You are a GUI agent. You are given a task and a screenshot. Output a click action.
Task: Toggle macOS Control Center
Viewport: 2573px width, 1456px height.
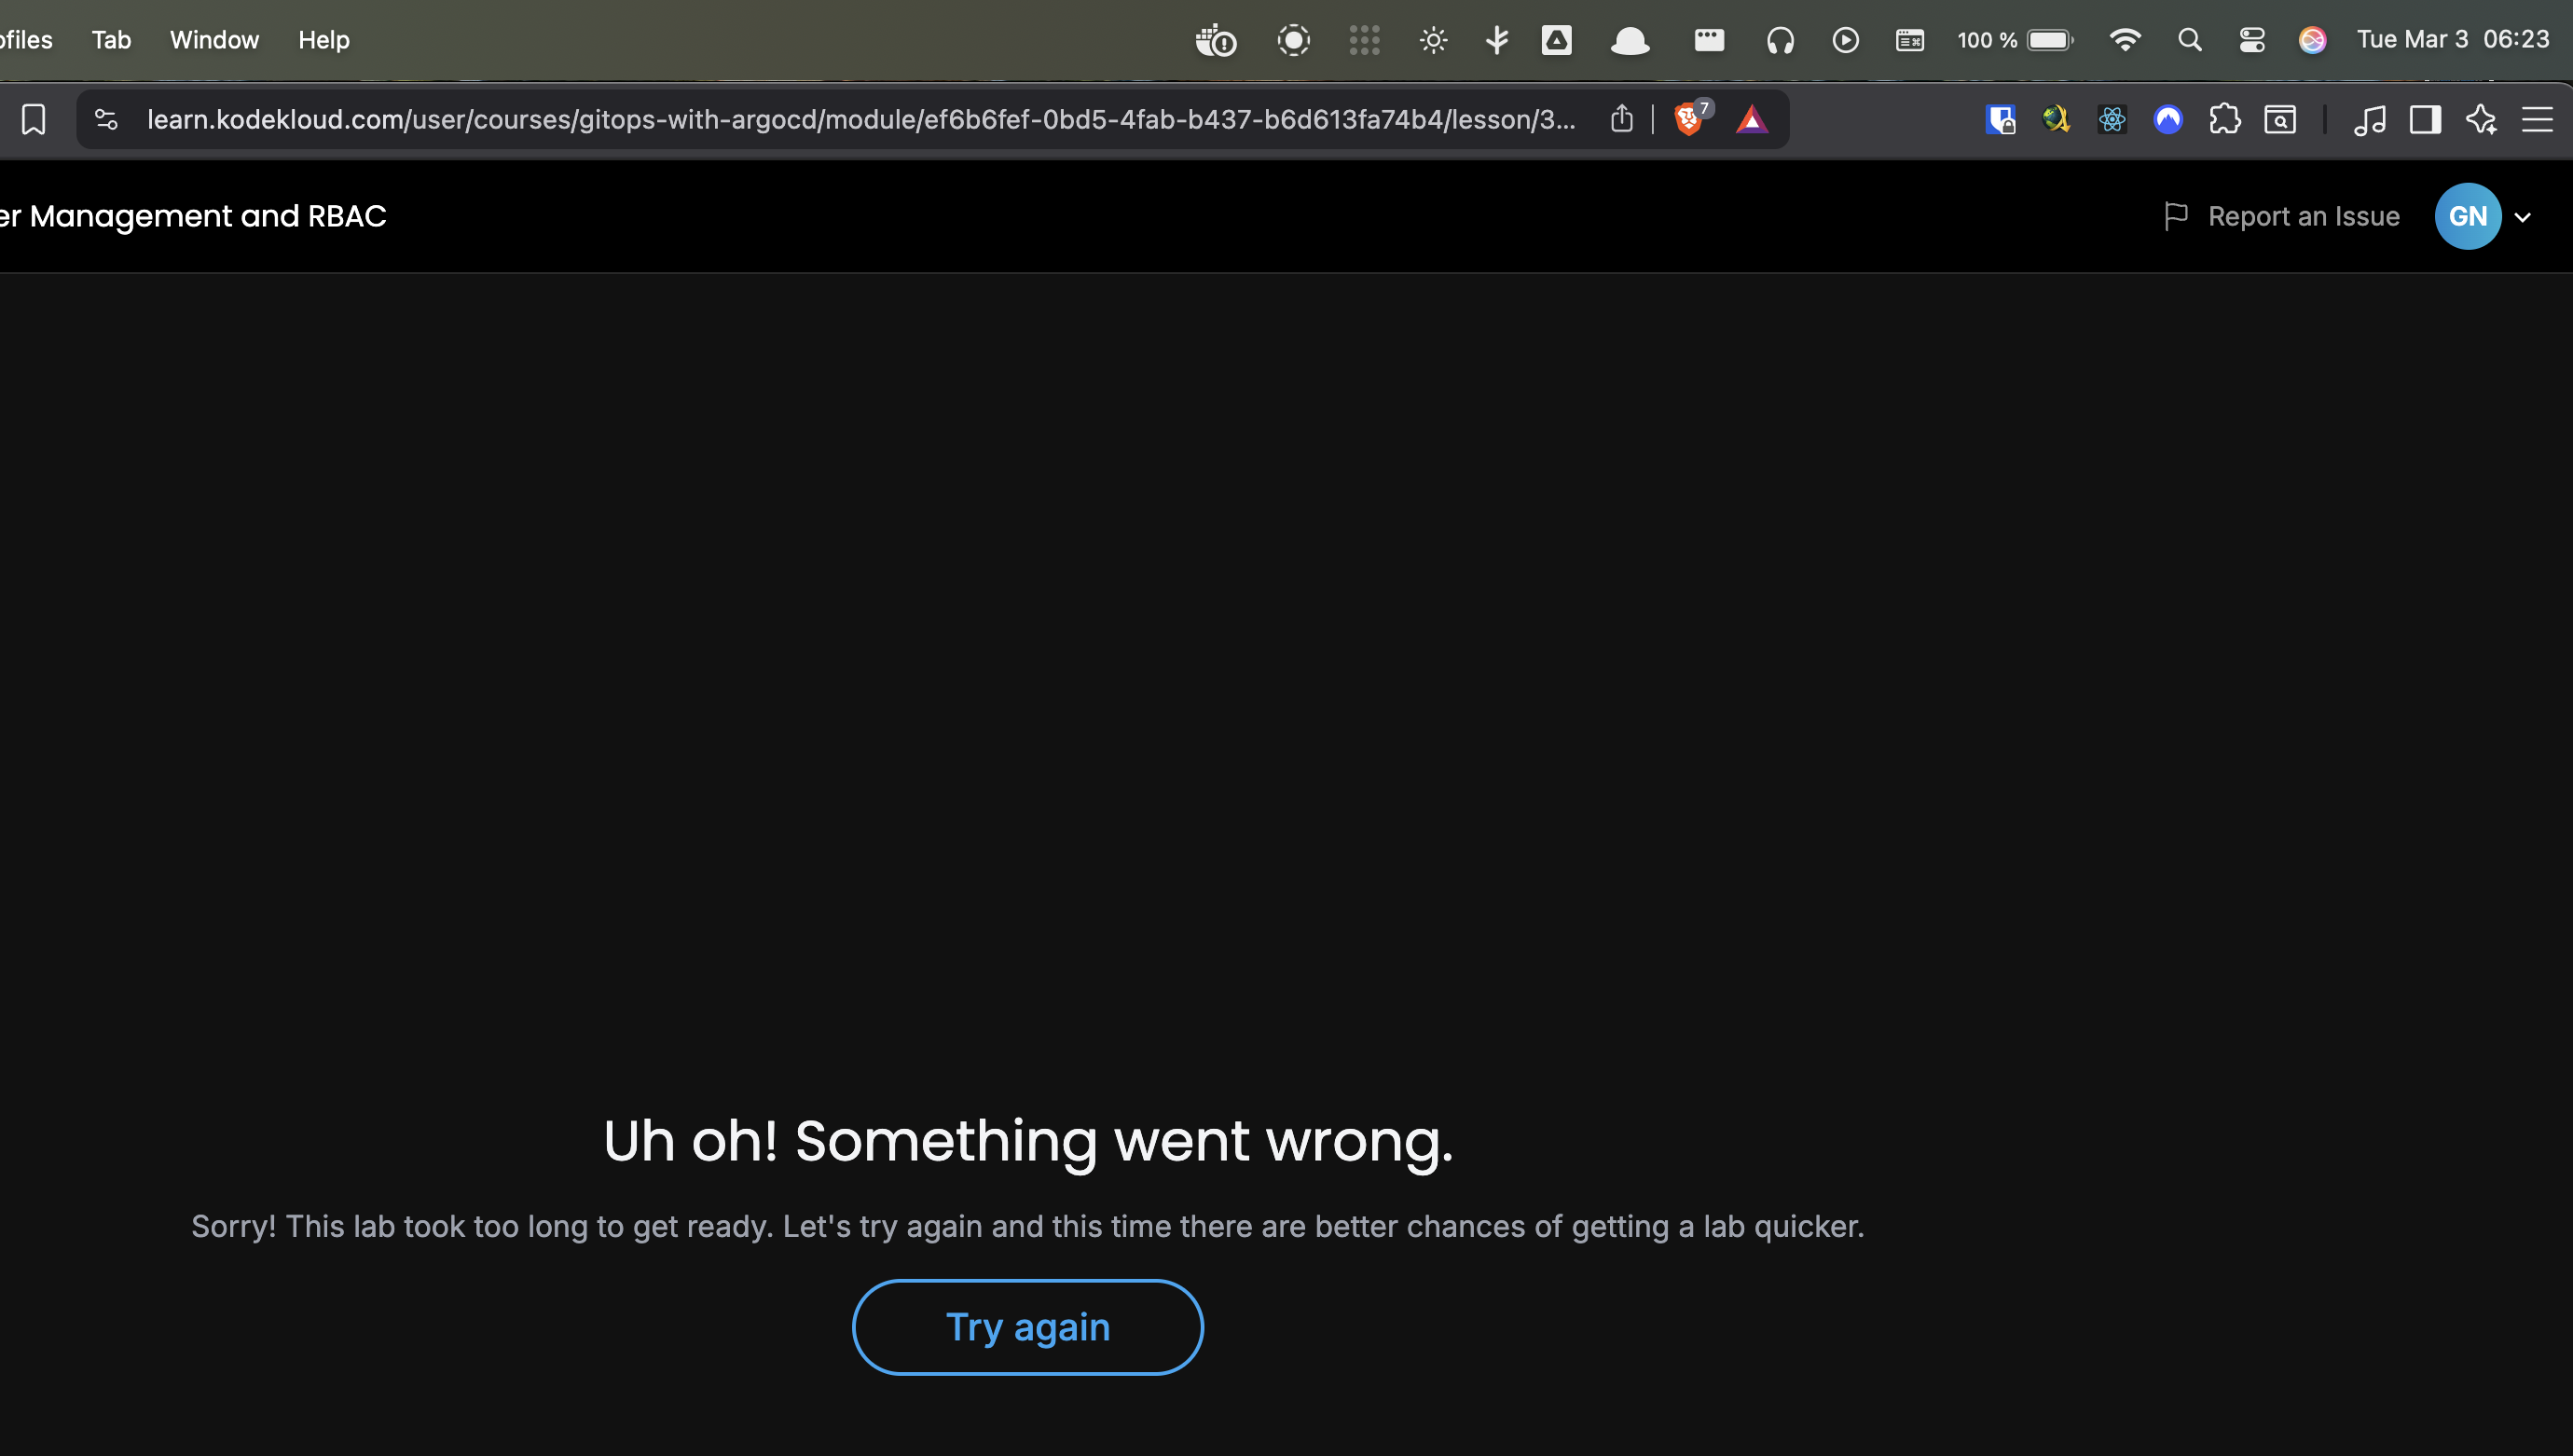(2251, 40)
